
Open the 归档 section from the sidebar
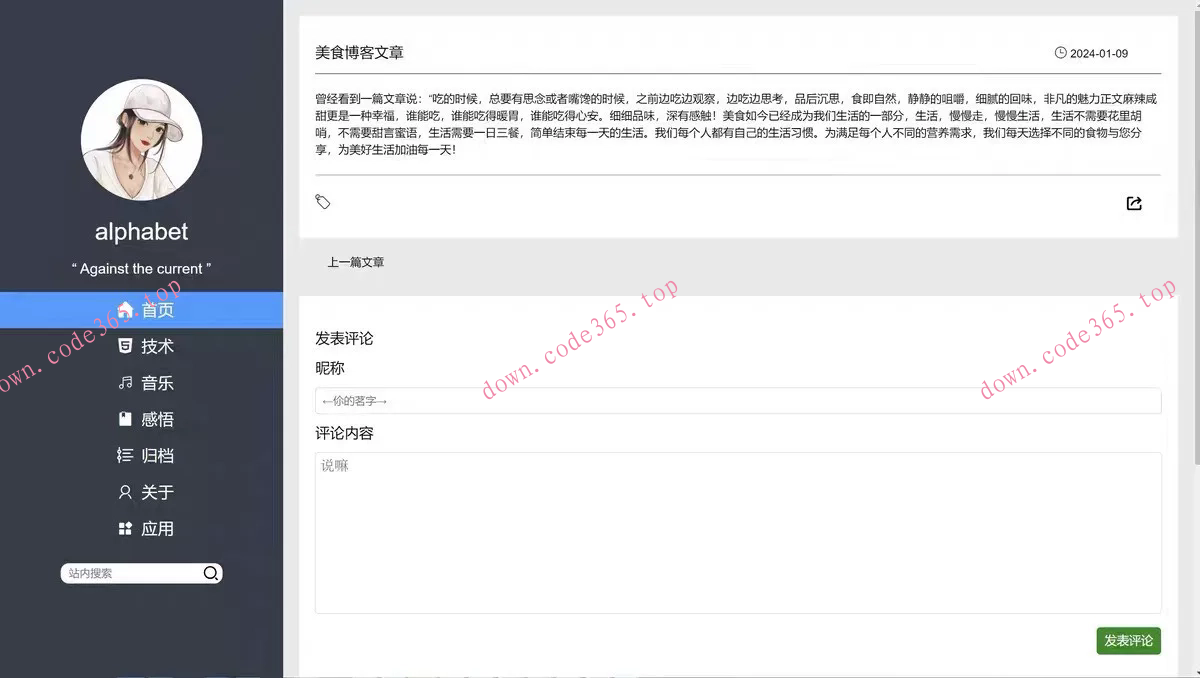point(156,456)
